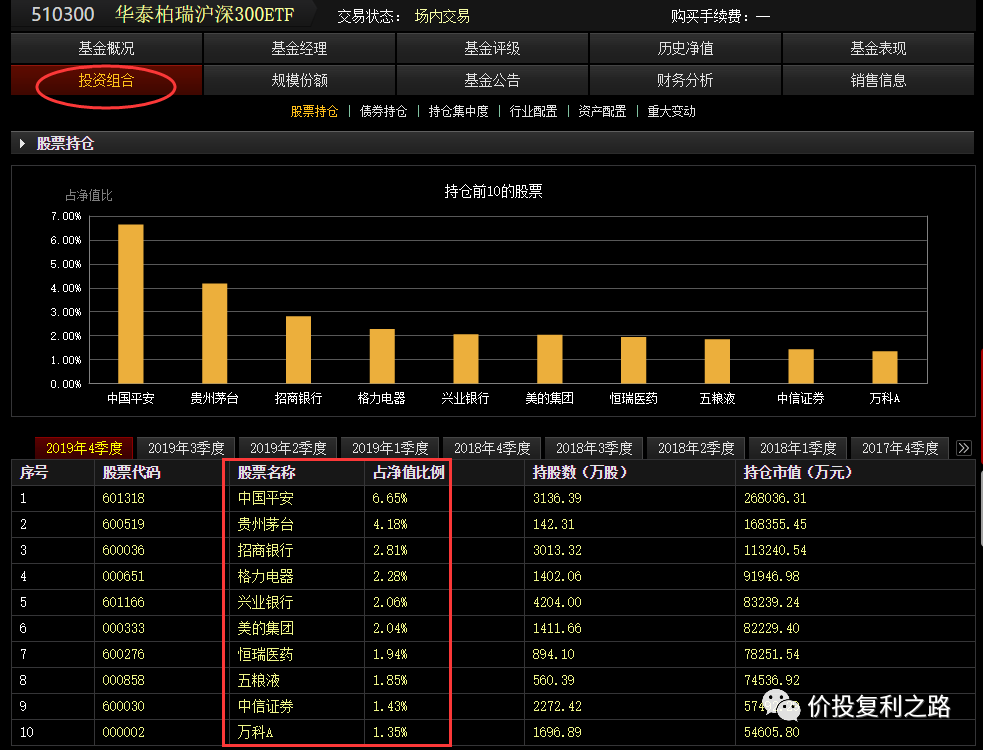Open the 历史净值 tab

tap(685, 48)
